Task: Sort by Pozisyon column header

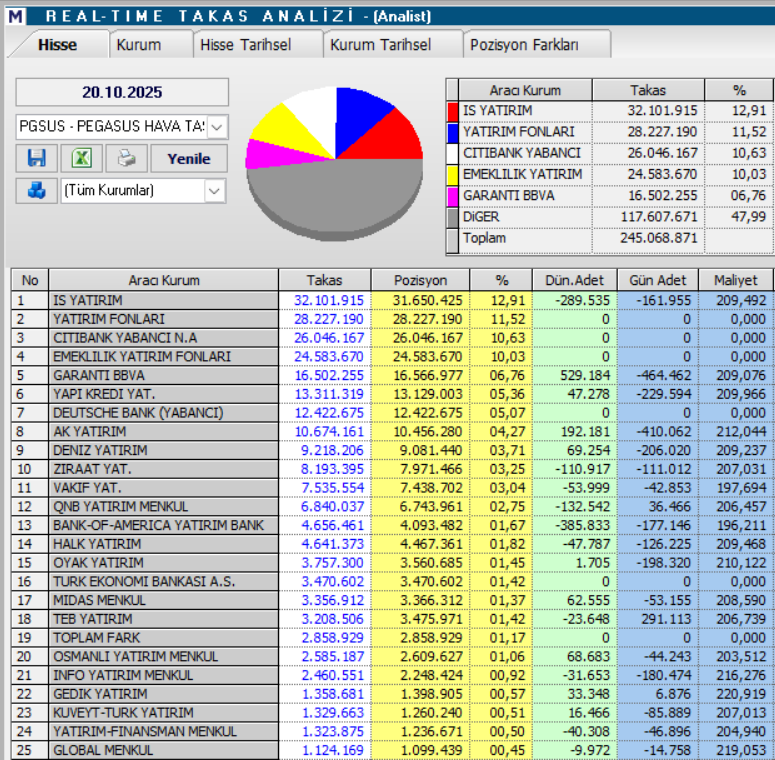Action: point(420,280)
